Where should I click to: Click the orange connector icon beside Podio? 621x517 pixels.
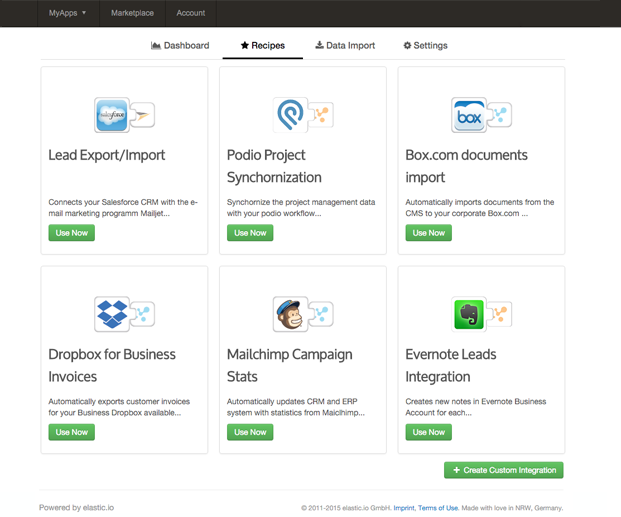coord(321,115)
